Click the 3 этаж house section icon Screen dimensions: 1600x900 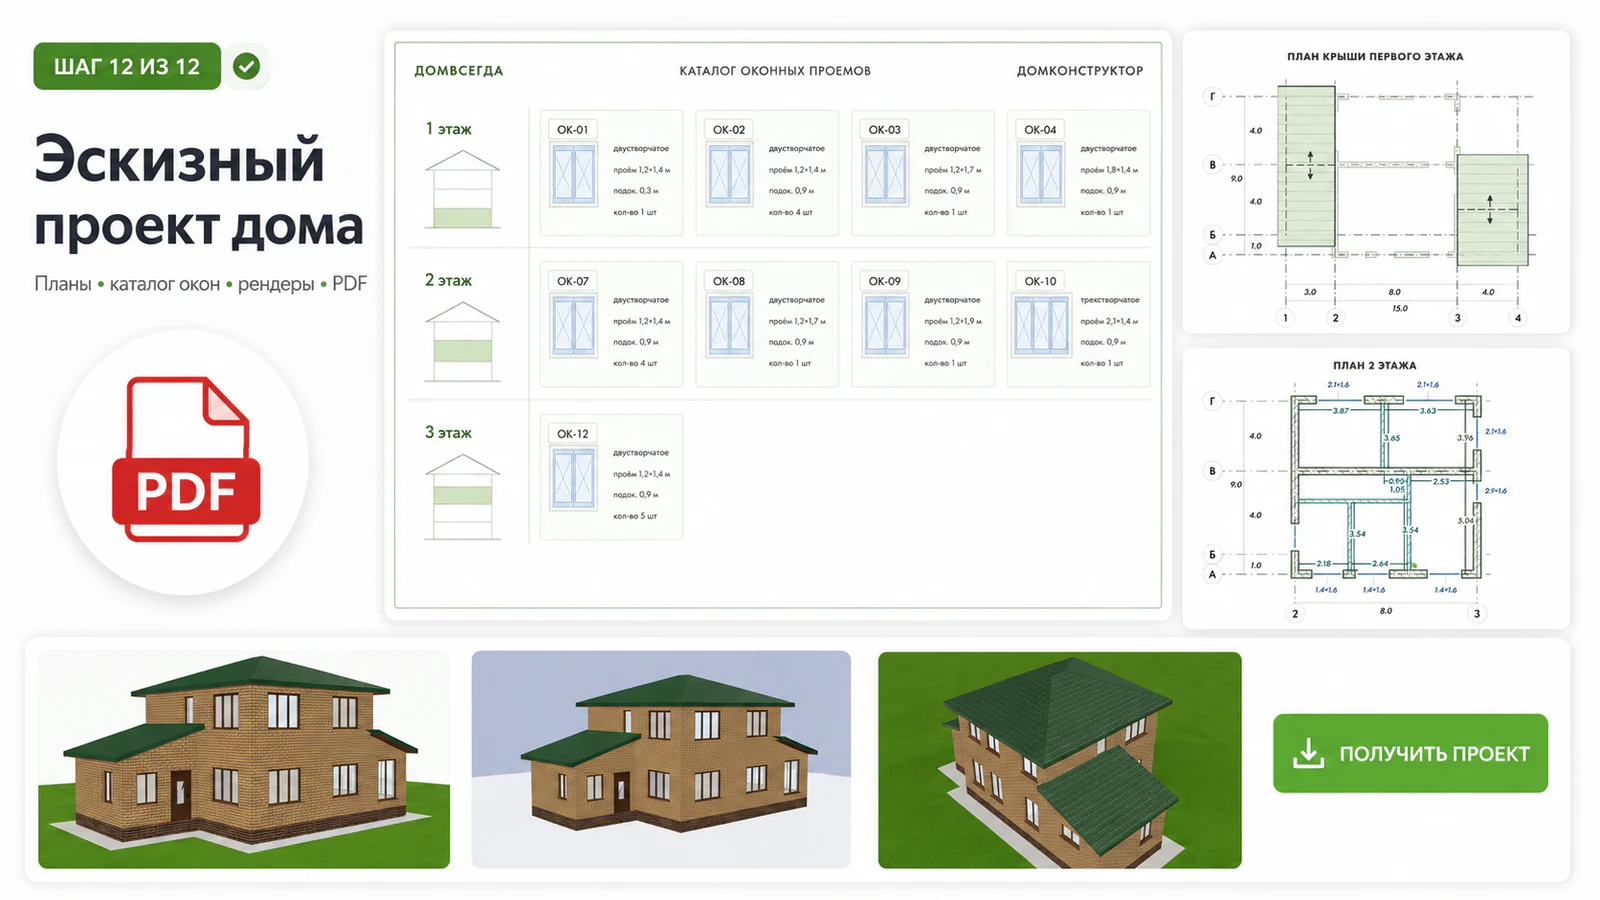pyautogui.click(x=463, y=497)
